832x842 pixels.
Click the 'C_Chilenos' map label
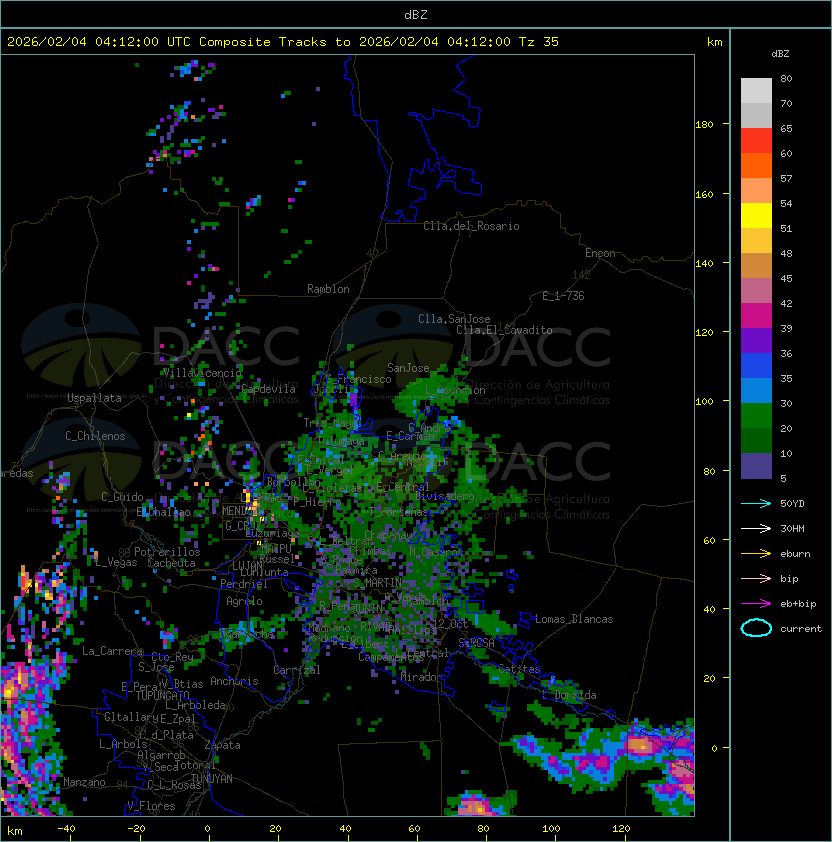[95, 436]
